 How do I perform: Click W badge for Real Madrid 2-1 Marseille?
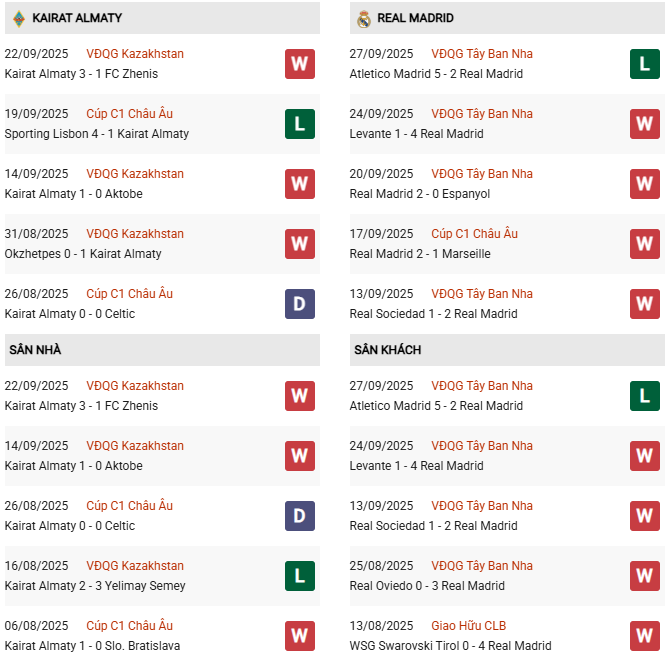pos(645,244)
